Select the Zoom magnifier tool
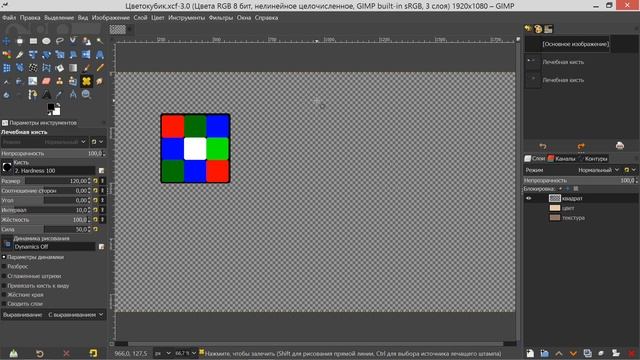The height and width of the screenshot is (360, 640). tap(86, 95)
